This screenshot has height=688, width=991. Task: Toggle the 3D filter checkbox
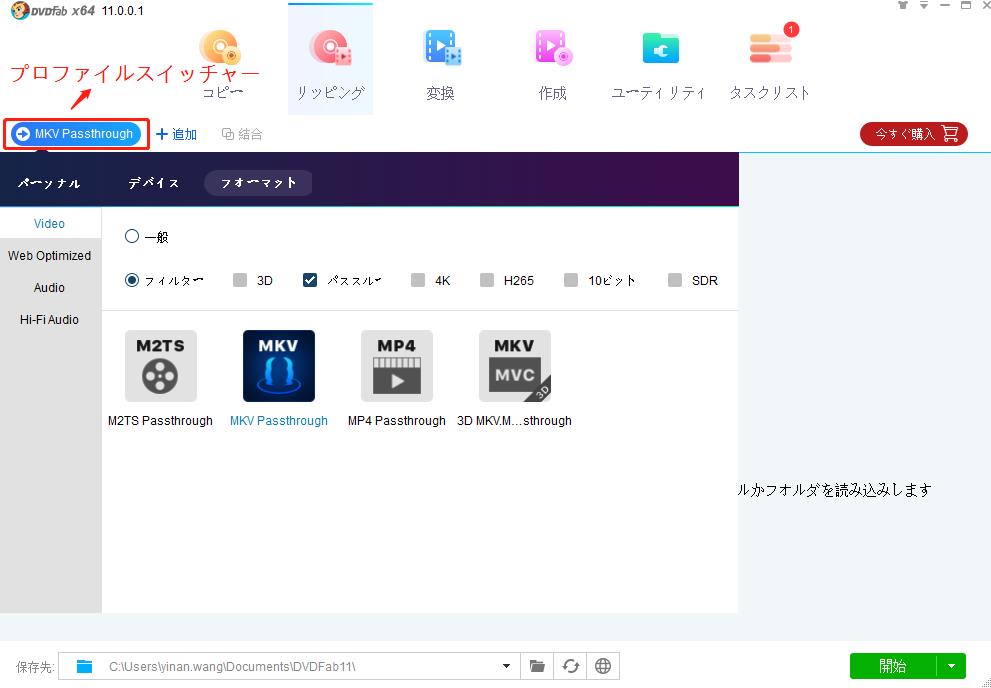point(240,280)
